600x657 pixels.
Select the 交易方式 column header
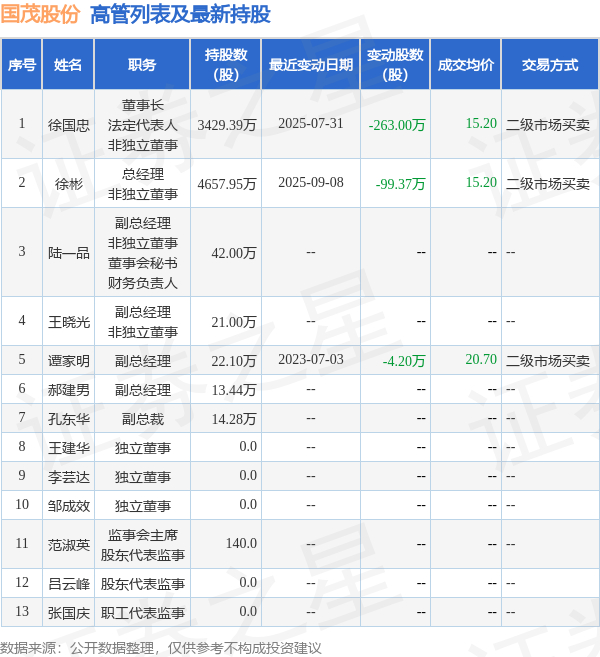(550, 65)
